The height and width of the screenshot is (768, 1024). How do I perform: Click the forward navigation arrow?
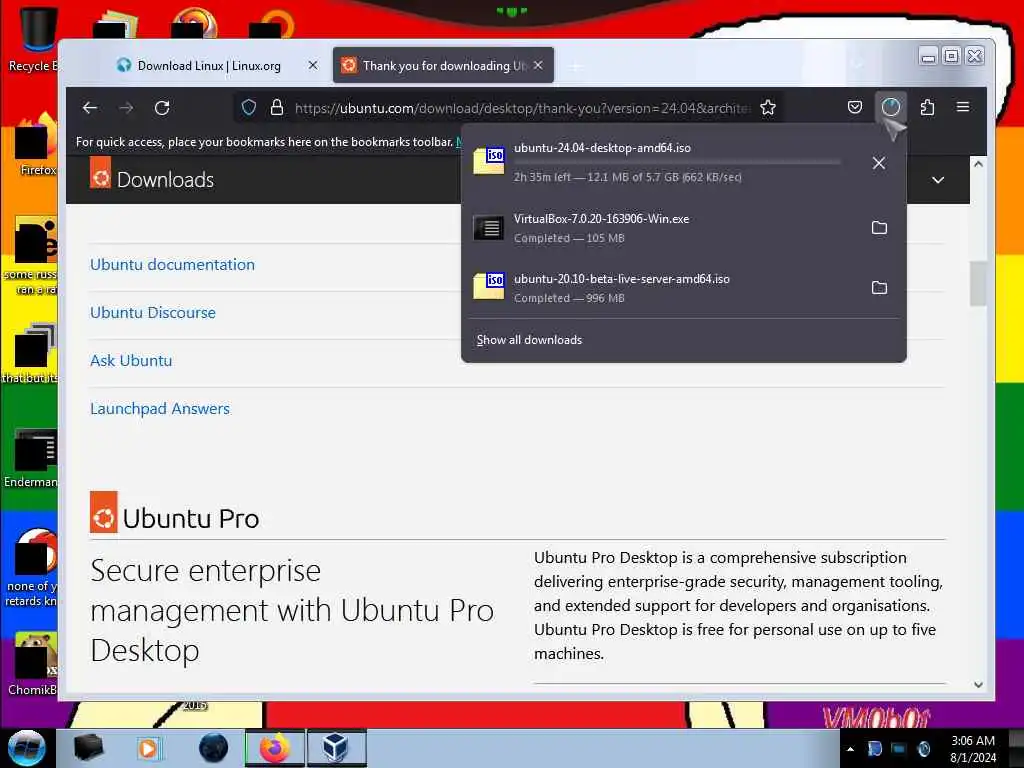[126, 108]
